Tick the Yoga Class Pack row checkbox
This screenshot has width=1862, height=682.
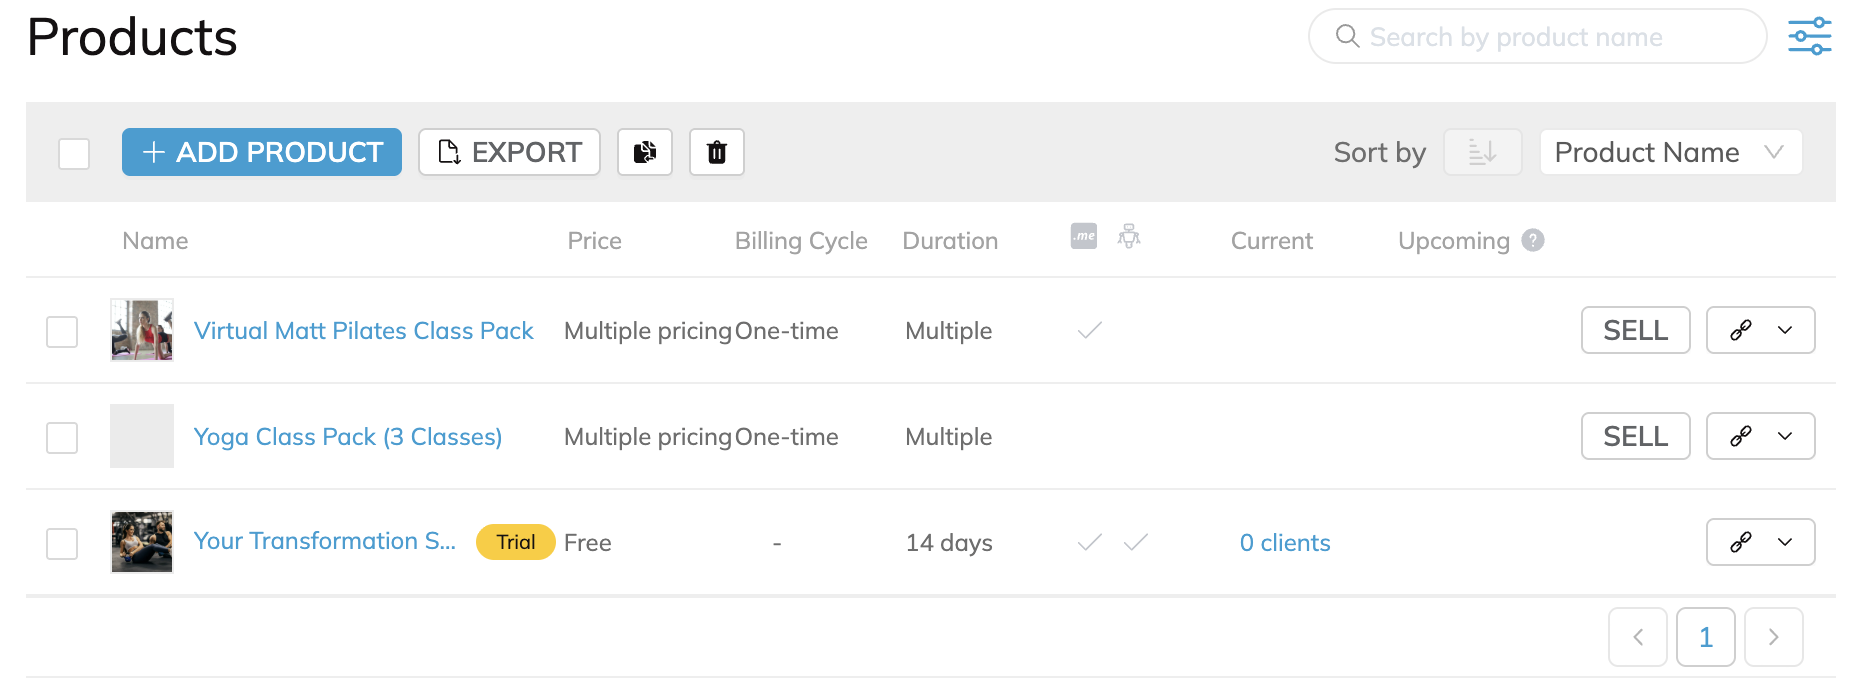click(x=62, y=437)
